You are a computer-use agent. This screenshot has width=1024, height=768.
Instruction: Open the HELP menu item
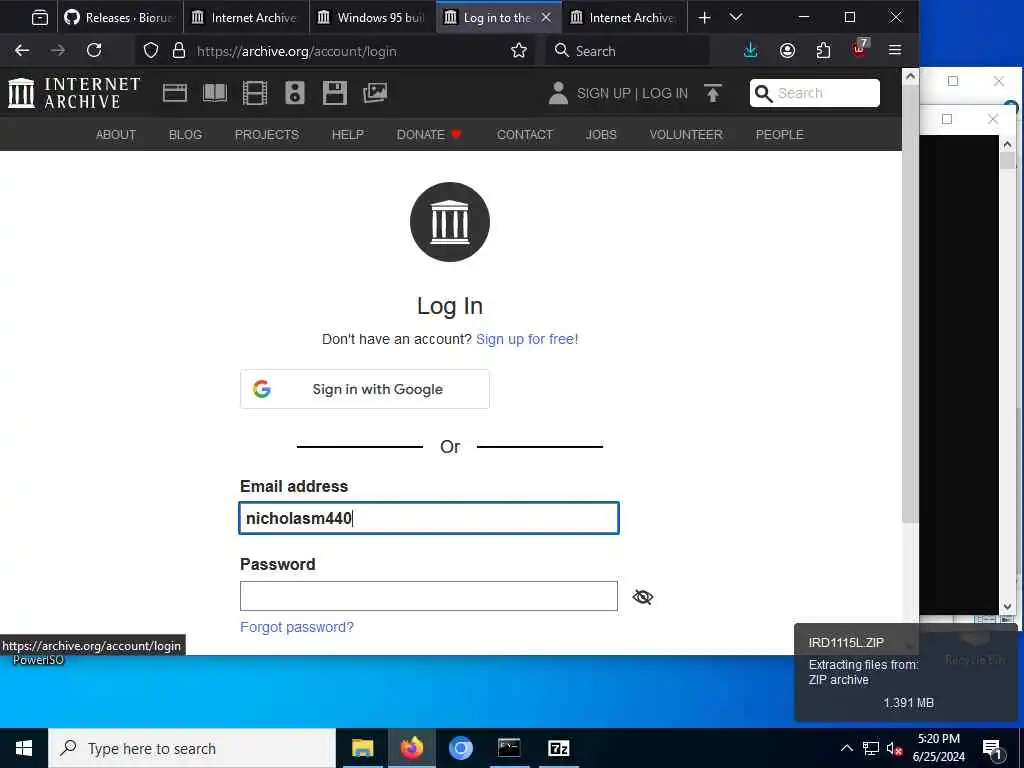pyautogui.click(x=347, y=135)
